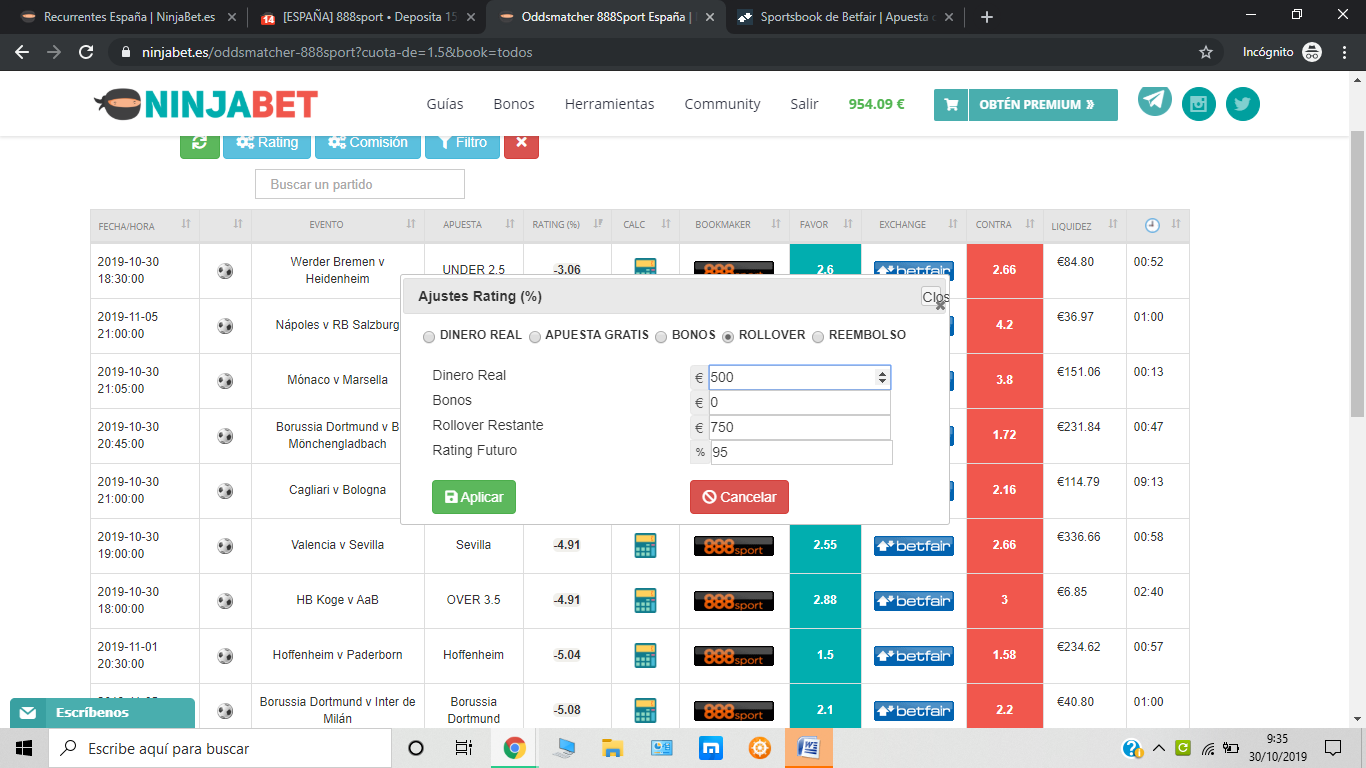Select the REEMBOLSO radio option

[x=818, y=336]
